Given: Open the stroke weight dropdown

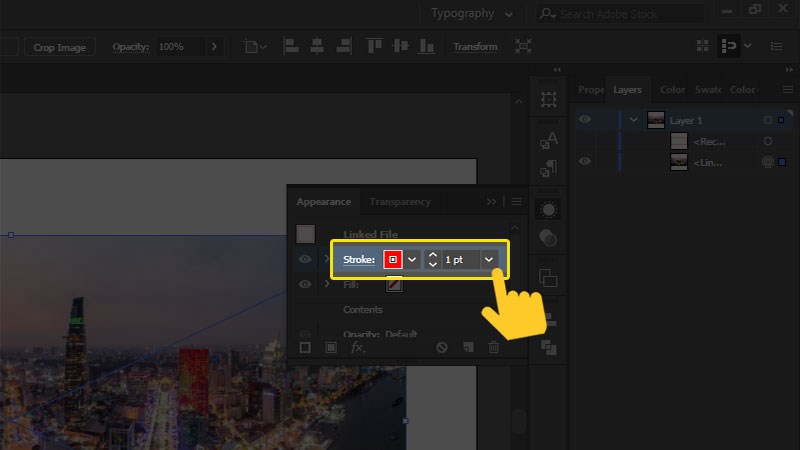Looking at the screenshot, I should pos(489,259).
